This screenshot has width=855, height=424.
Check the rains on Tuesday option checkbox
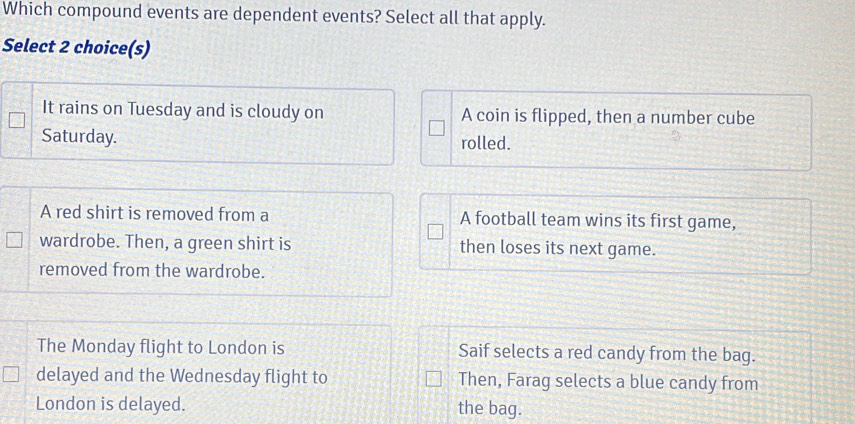tap(15, 123)
